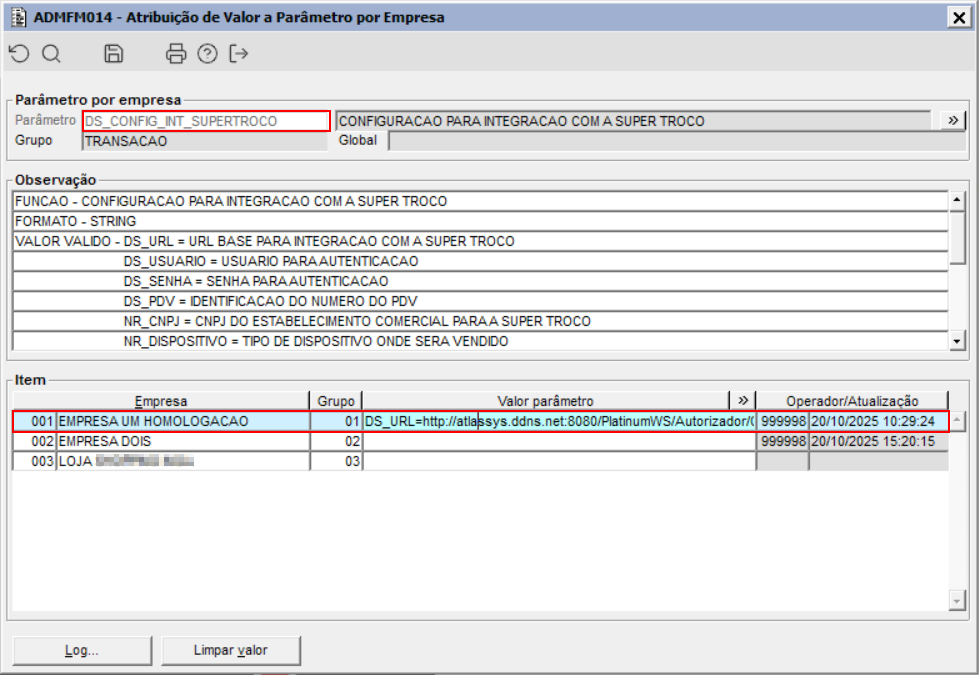Click Observação scrollbar up arrow
Screen dimensions: 979x675
(x=957, y=200)
